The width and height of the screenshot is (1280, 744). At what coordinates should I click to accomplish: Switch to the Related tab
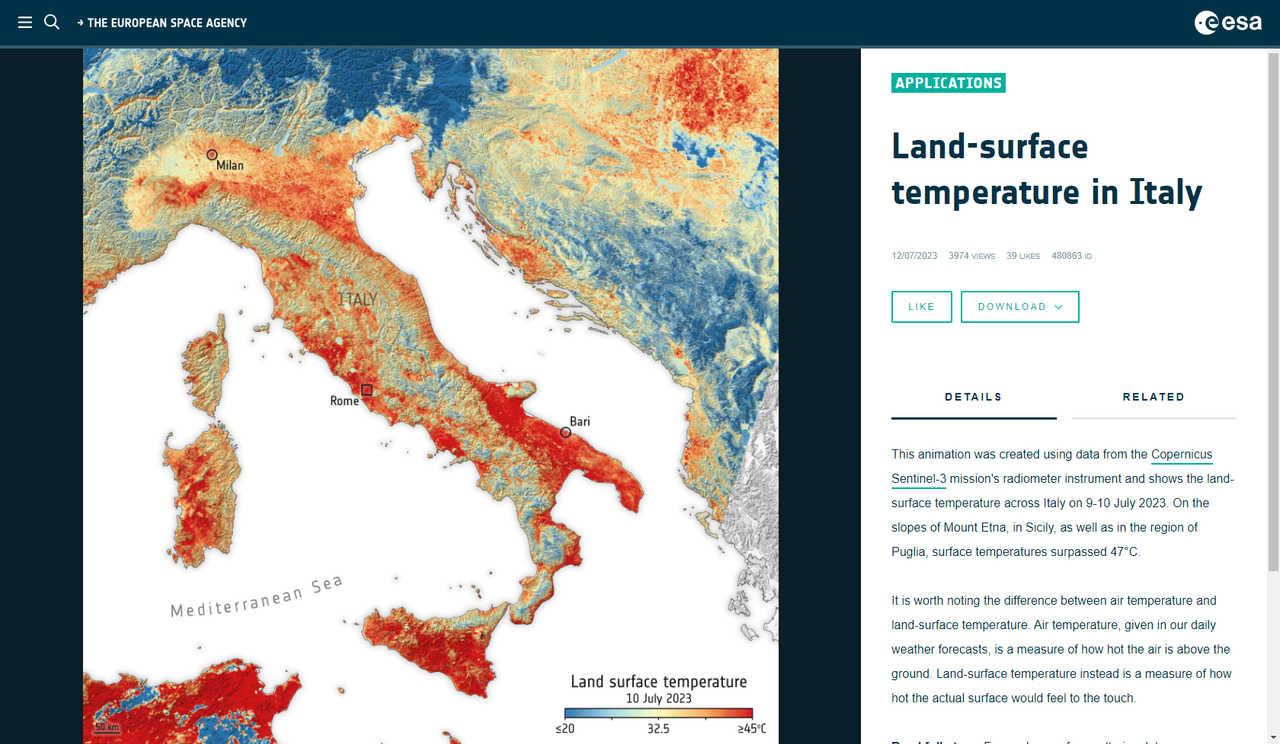pyautogui.click(x=1154, y=398)
